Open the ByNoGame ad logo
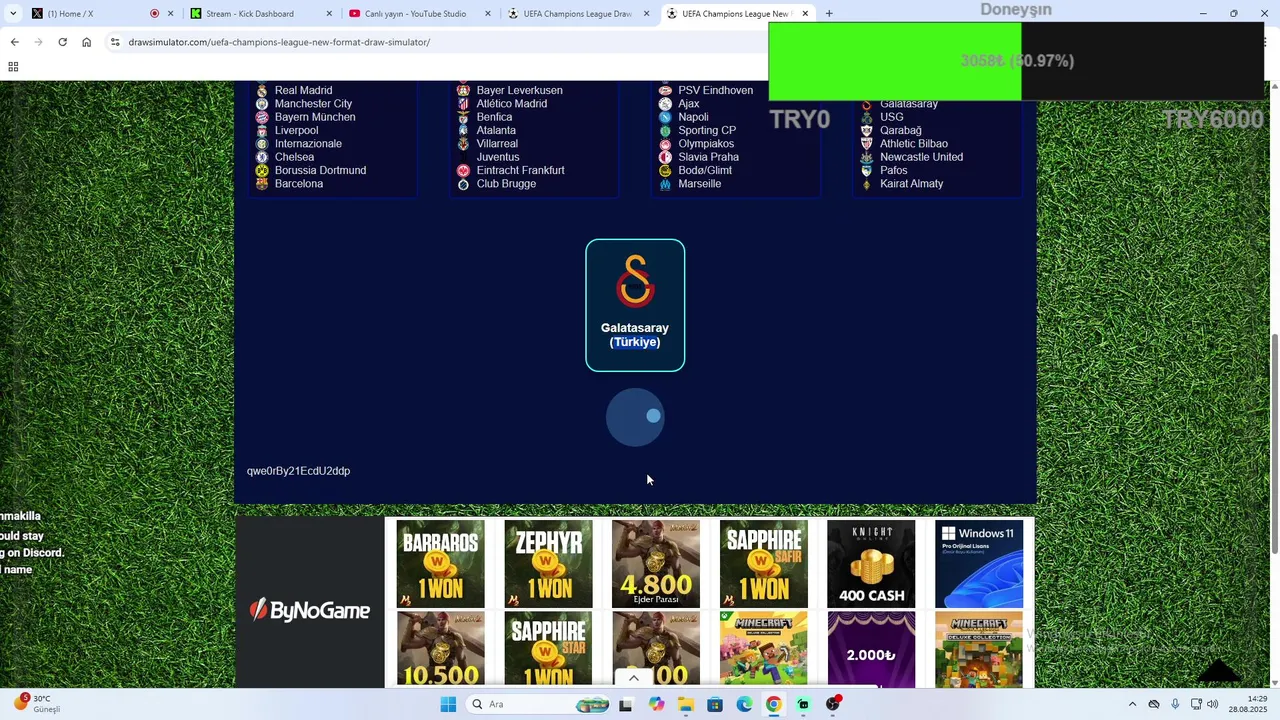1280x720 pixels. [x=310, y=609]
